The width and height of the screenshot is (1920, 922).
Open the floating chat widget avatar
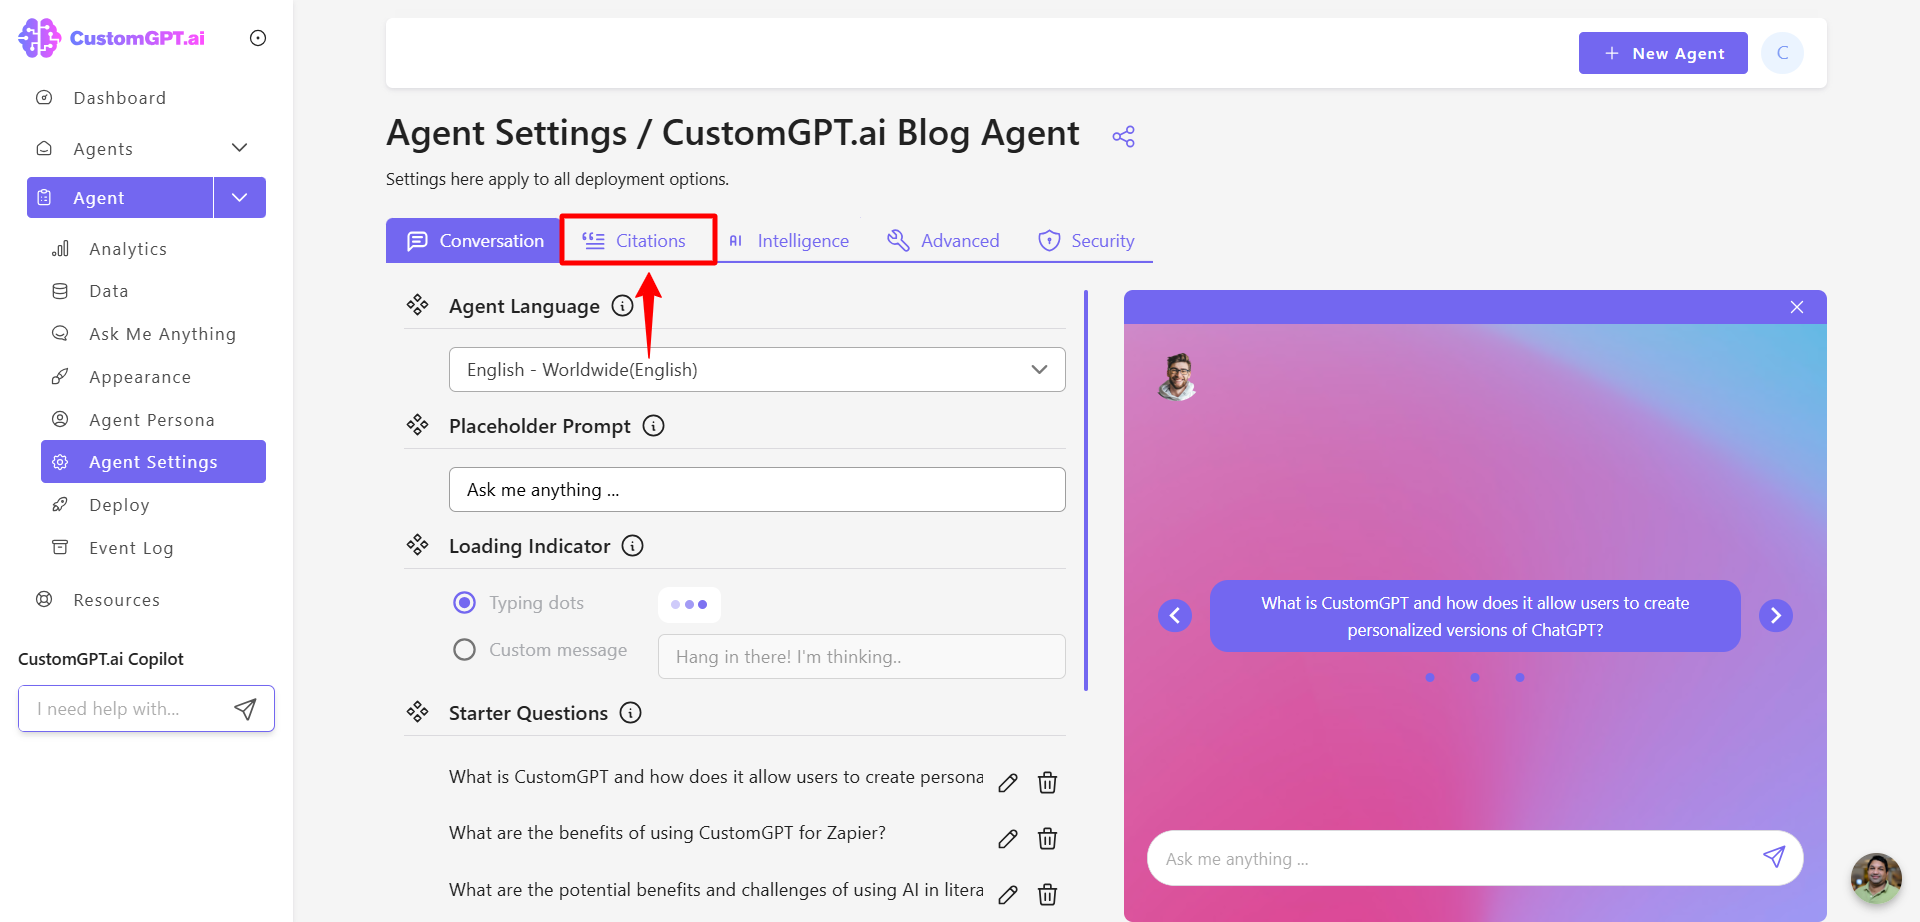click(1876, 879)
